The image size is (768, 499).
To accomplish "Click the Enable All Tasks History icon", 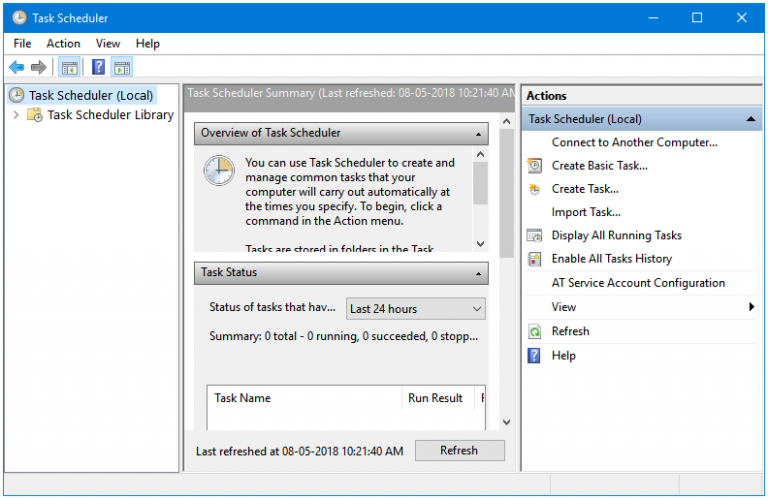I will point(534,259).
